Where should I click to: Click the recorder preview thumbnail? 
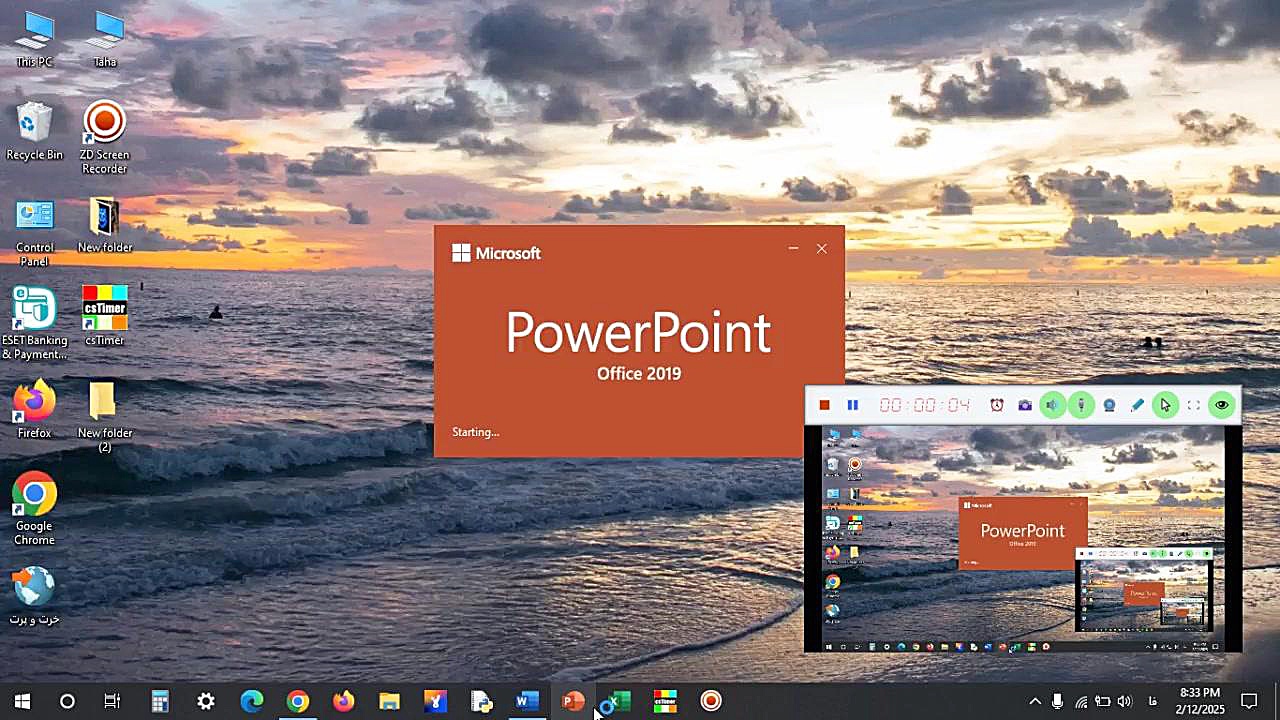tap(1022, 539)
